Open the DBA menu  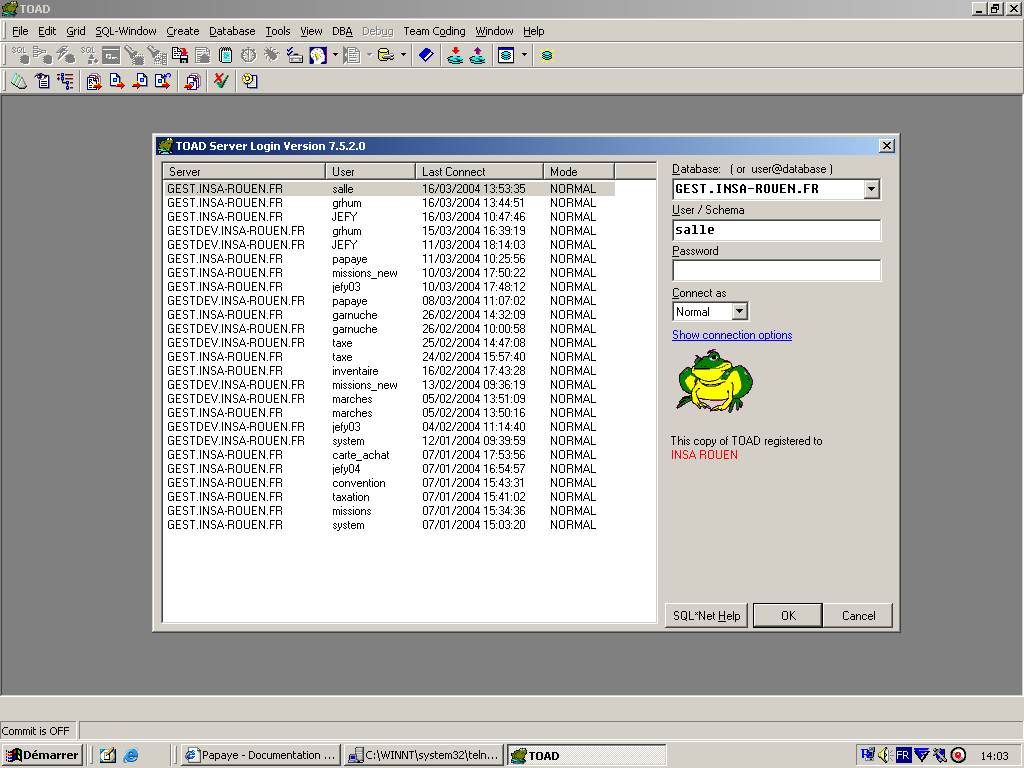[342, 31]
